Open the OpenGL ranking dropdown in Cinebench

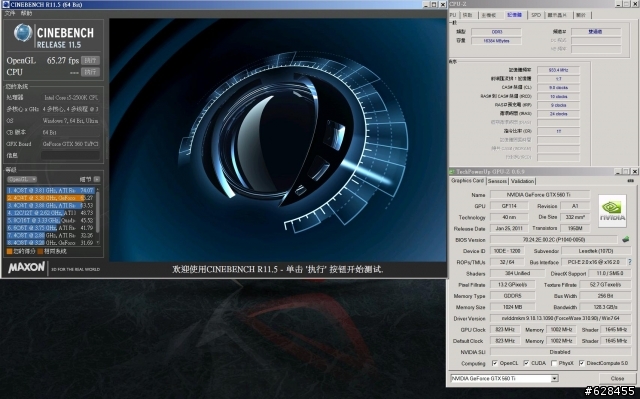click(x=22, y=179)
